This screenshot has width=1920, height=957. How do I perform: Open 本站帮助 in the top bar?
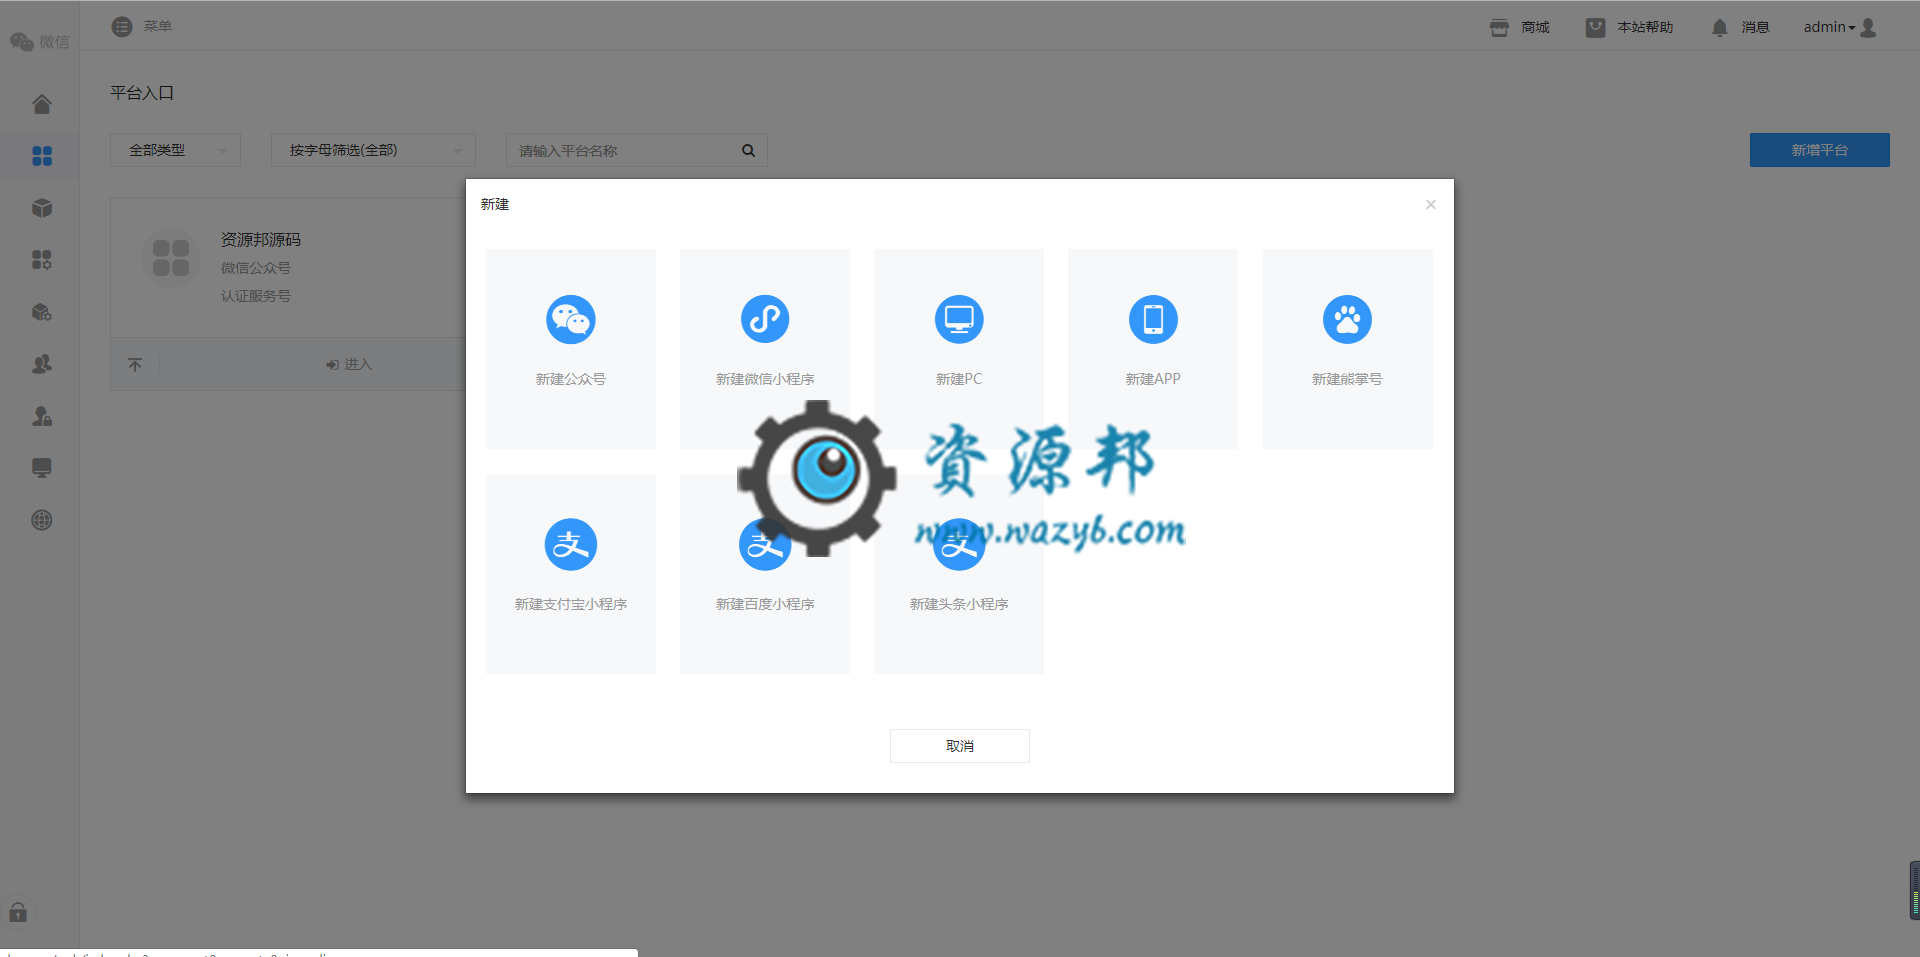pos(1630,27)
